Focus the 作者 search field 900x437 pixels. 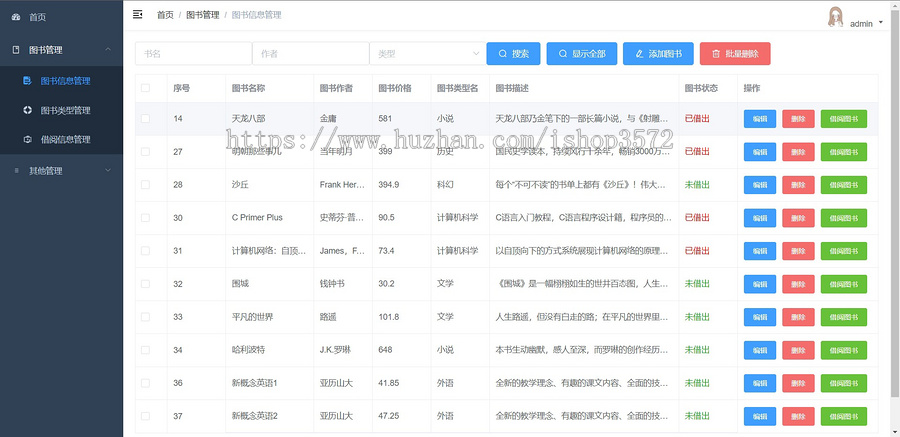point(311,53)
